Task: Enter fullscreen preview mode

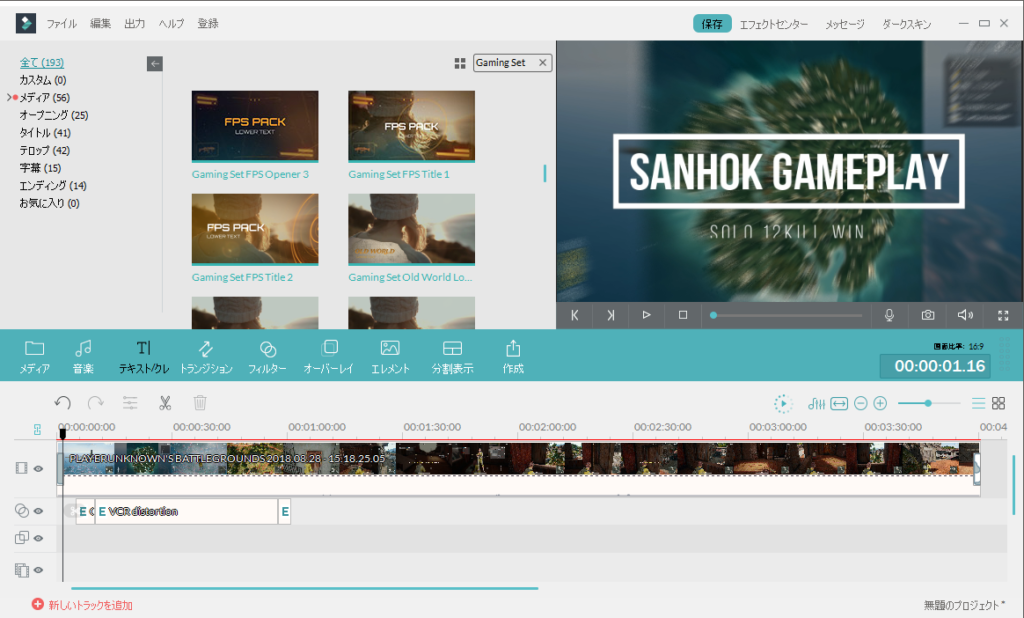Action: 1004,316
